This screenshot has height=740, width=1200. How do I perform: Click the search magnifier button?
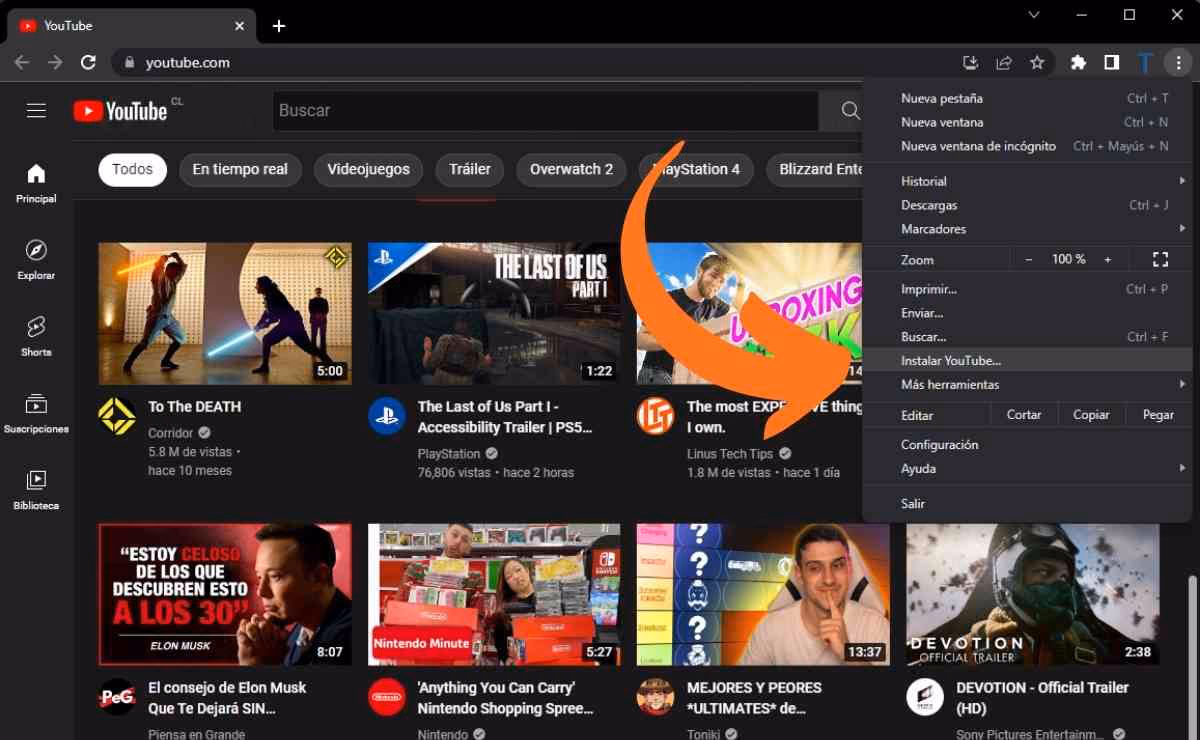pos(850,111)
